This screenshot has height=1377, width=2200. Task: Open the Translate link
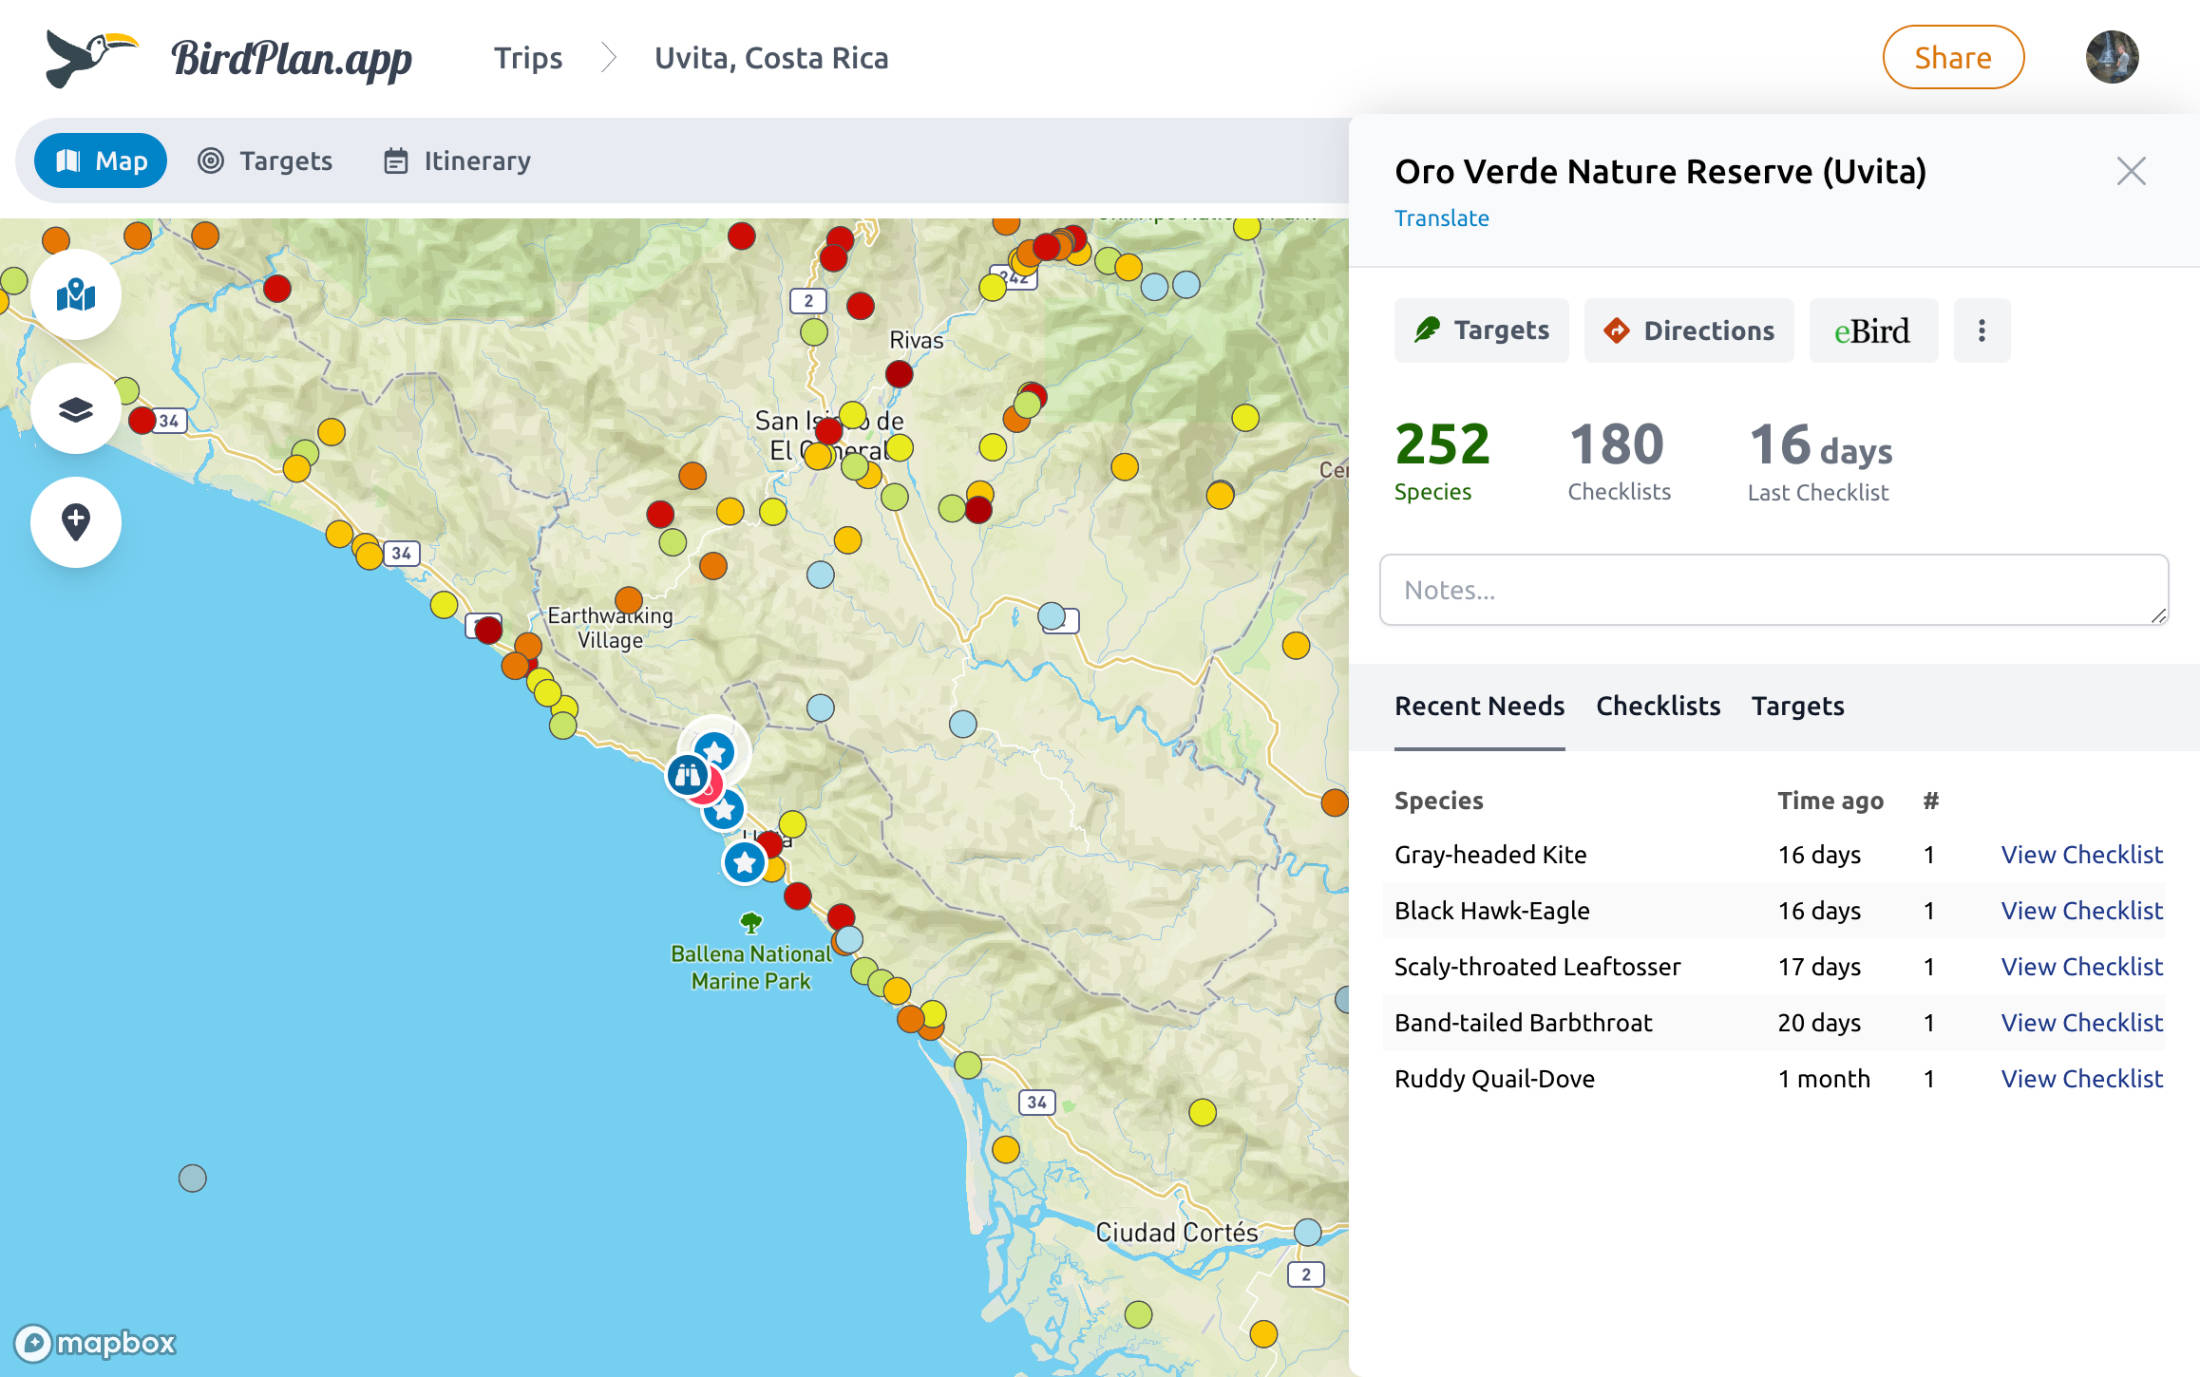(x=1441, y=218)
